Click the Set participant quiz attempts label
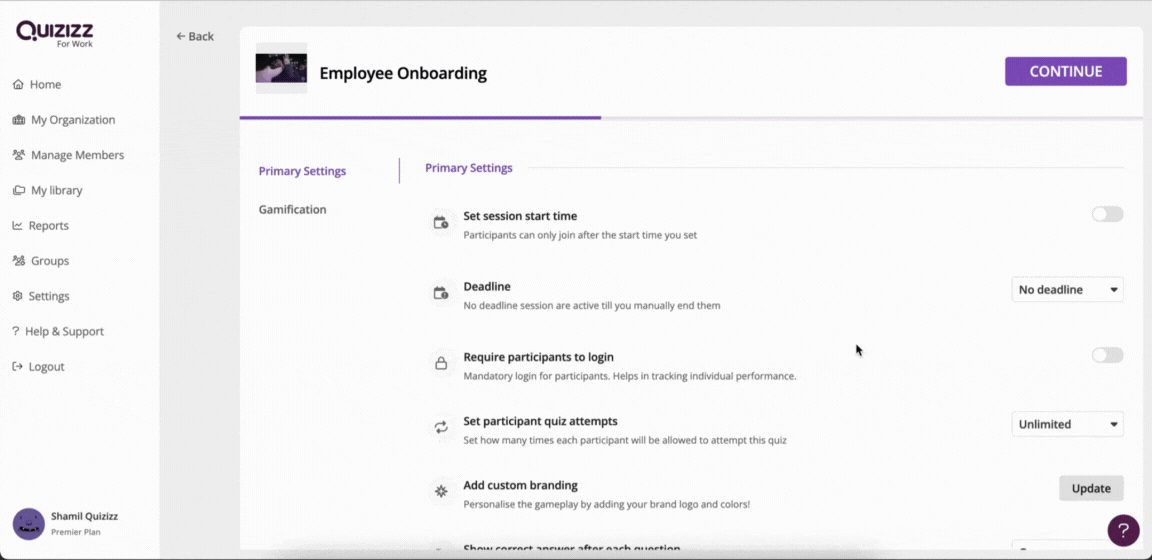1152x560 pixels. (x=541, y=421)
